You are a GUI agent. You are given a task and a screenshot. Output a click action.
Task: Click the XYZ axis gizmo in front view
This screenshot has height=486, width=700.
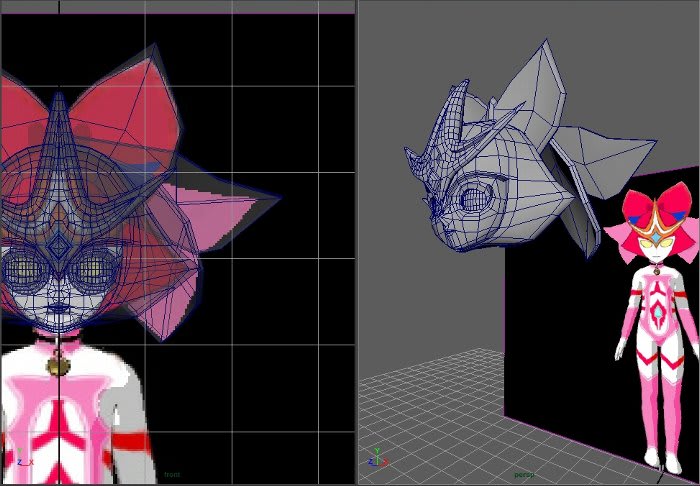coord(23,458)
